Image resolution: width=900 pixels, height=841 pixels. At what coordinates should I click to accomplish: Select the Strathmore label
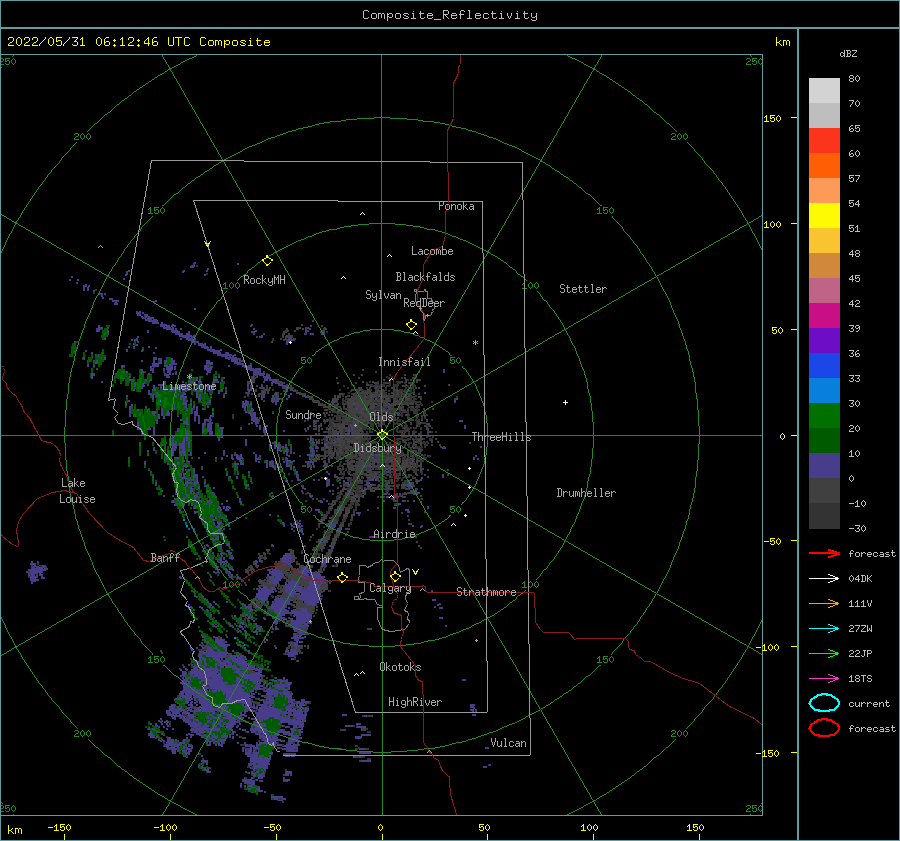486,592
